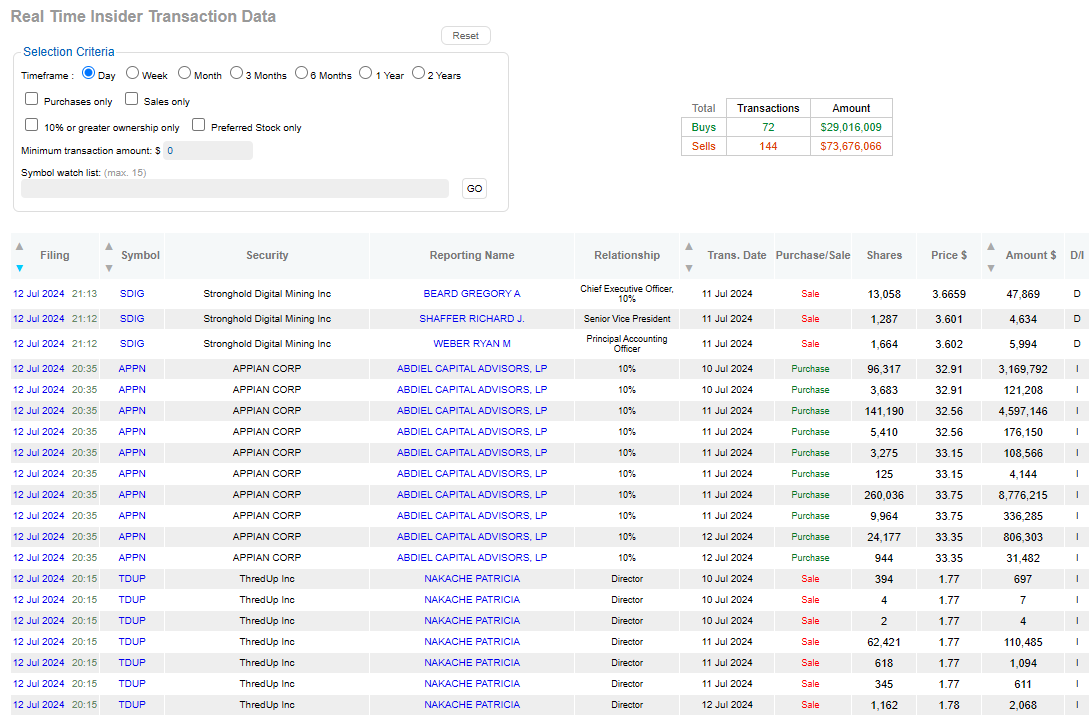Focus the Minimum transaction amount field
Screen dimensions: 1092x717
click(x=208, y=151)
